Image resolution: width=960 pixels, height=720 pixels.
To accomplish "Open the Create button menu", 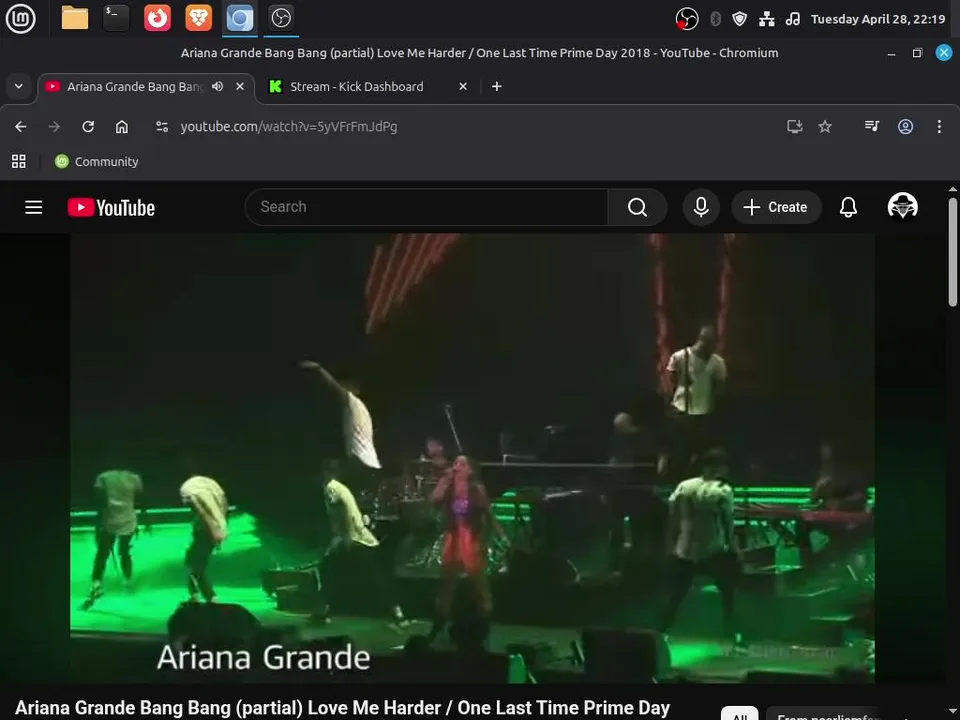I will click(x=776, y=207).
